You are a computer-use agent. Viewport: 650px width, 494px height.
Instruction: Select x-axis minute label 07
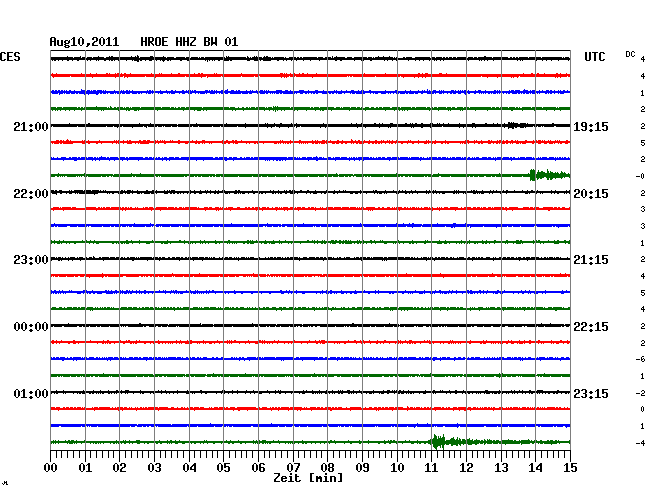tap(293, 468)
